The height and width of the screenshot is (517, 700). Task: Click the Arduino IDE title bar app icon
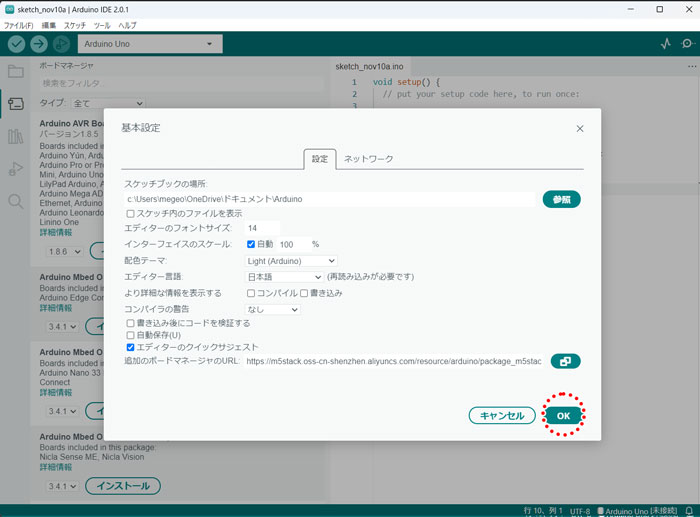pyautogui.click(x=9, y=9)
